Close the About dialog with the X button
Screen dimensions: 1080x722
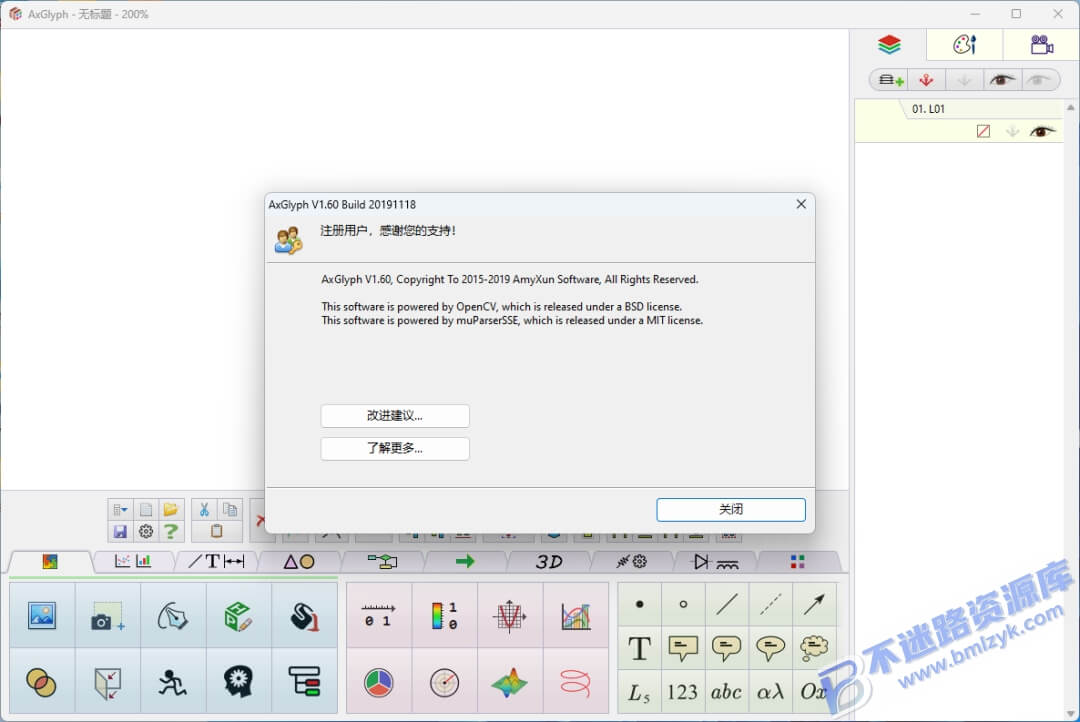click(801, 204)
